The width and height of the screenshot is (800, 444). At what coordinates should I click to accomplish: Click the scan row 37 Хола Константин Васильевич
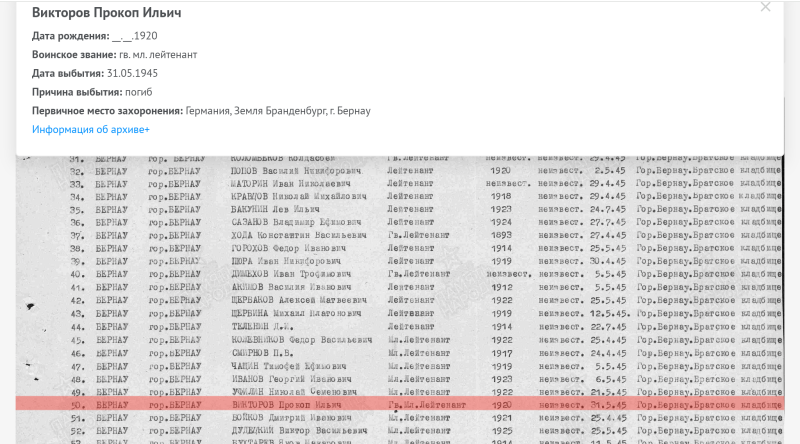[x=280, y=236]
